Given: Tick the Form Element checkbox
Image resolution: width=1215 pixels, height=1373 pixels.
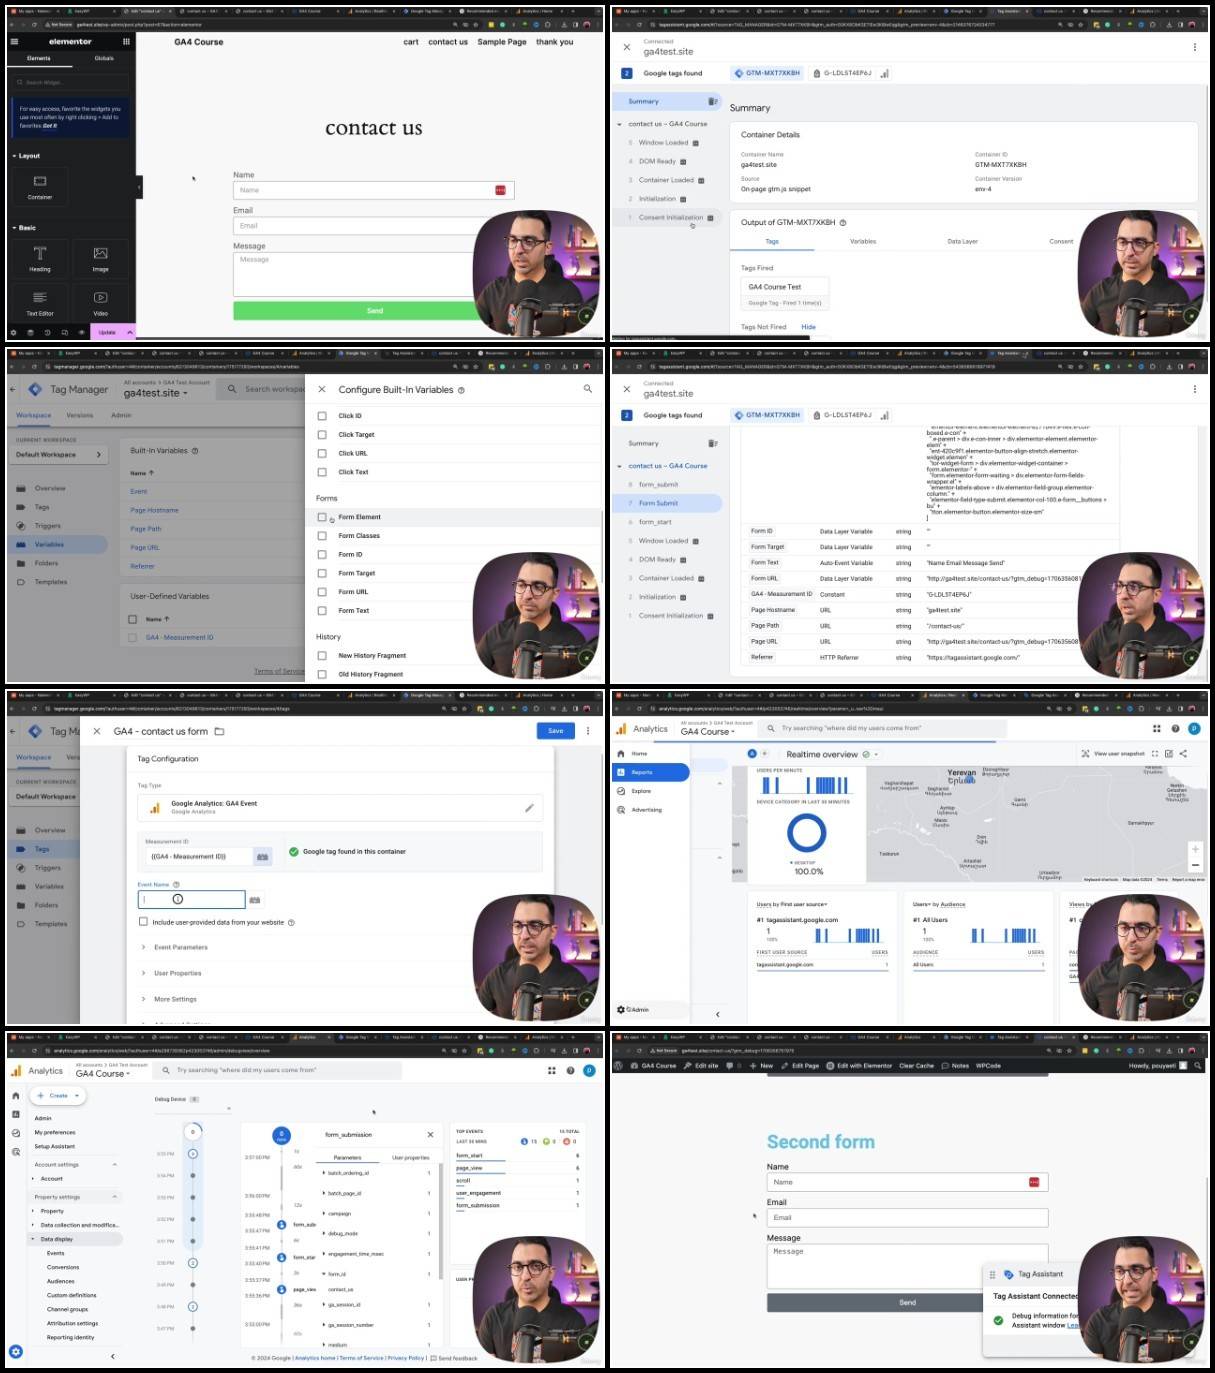Looking at the screenshot, I should point(322,517).
